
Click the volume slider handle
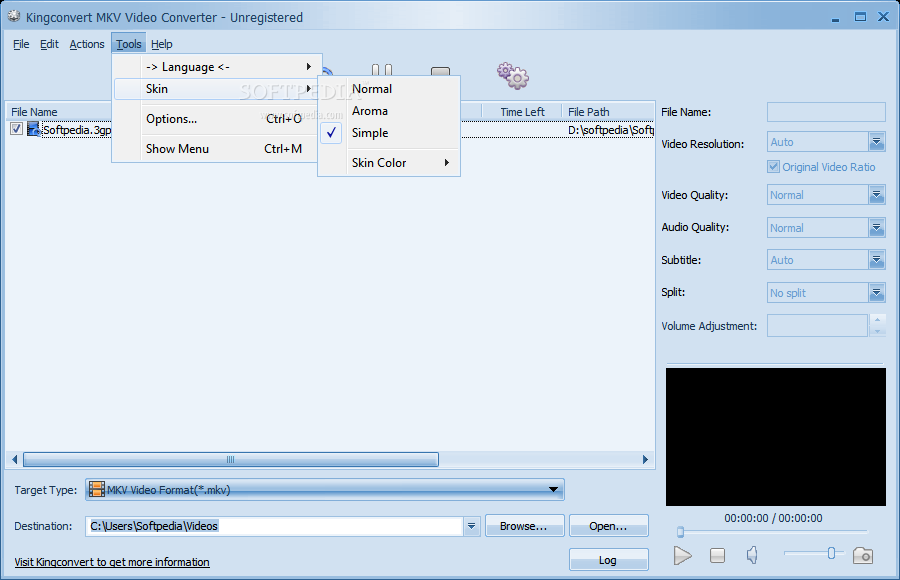click(831, 553)
